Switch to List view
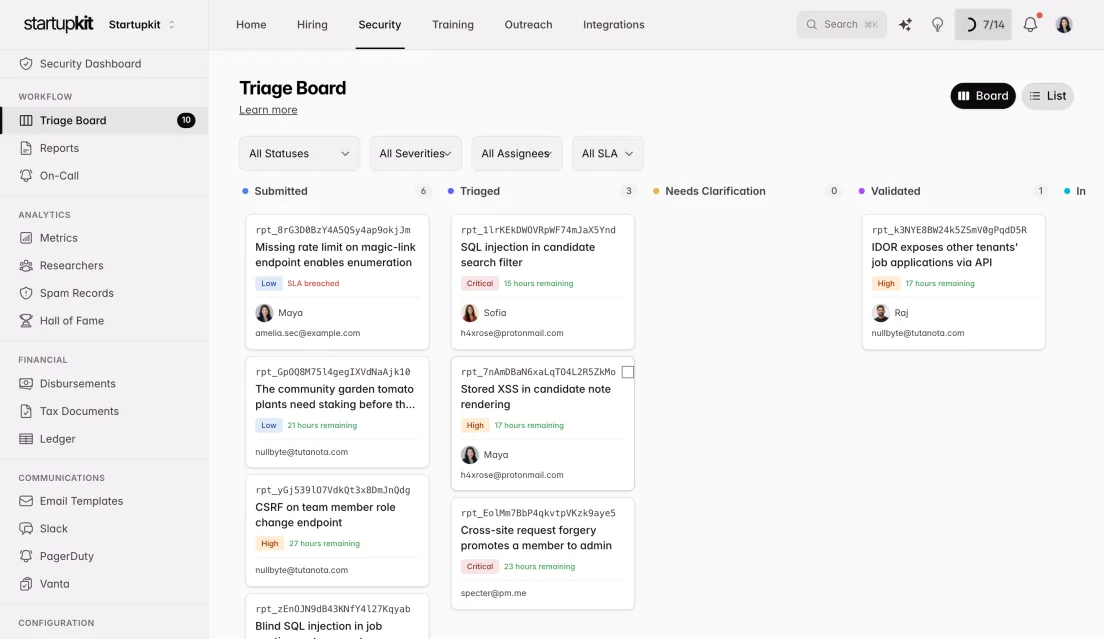The height and width of the screenshot is (639, 1104). click(x=1048, y=96)
